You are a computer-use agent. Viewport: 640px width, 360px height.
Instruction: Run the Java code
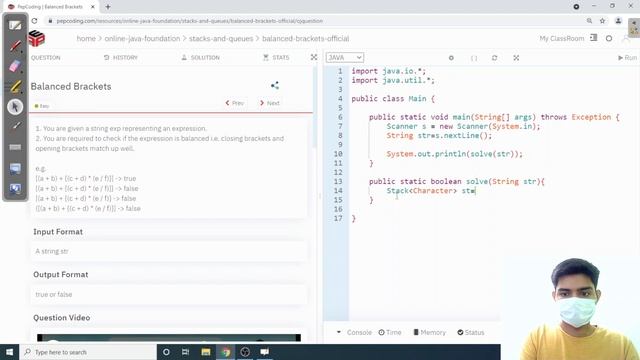pyautogui.click(x=627, y=58)
